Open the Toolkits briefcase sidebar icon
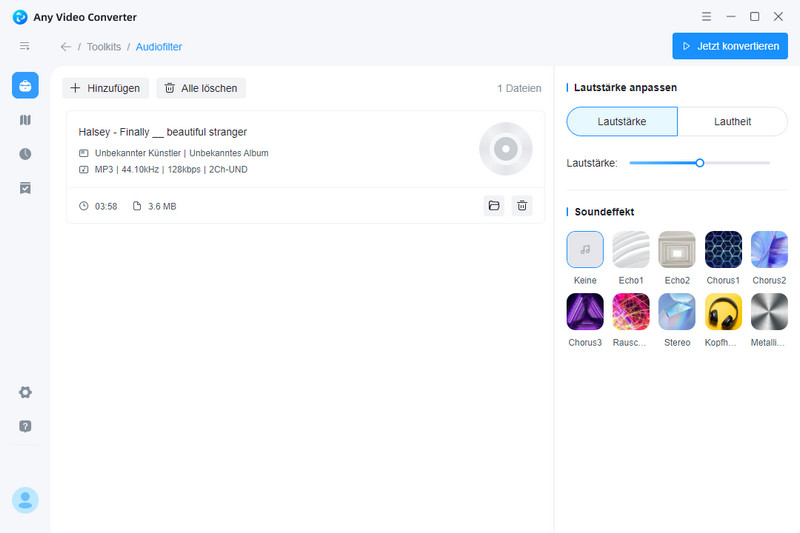 click(25, 85)
